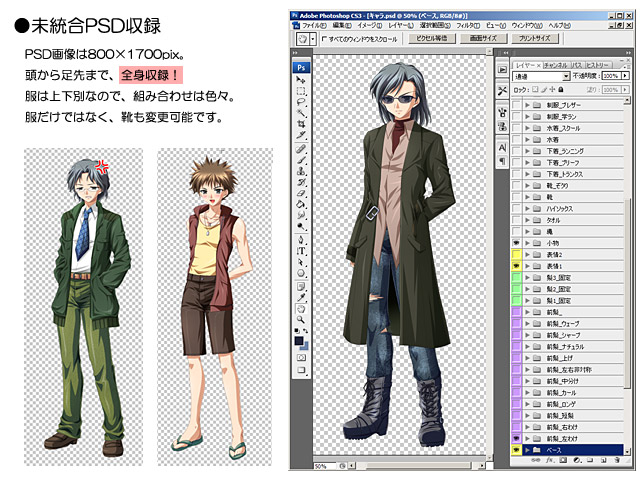Viewport: 640px width, 480px height.
Task: Click the zoom 50% status field
Action: click(x=324, y=466)
